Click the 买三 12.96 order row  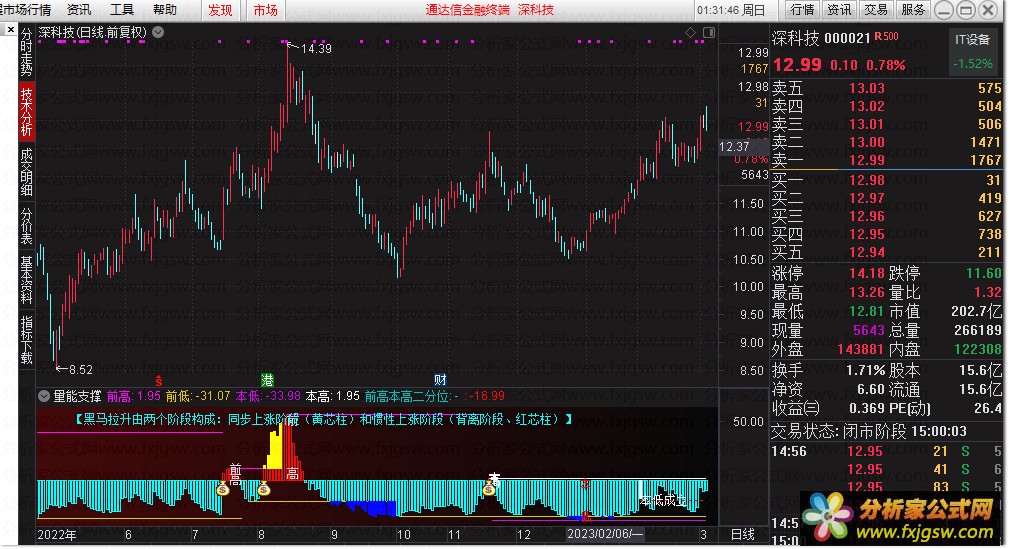click(x=886, y=217)
